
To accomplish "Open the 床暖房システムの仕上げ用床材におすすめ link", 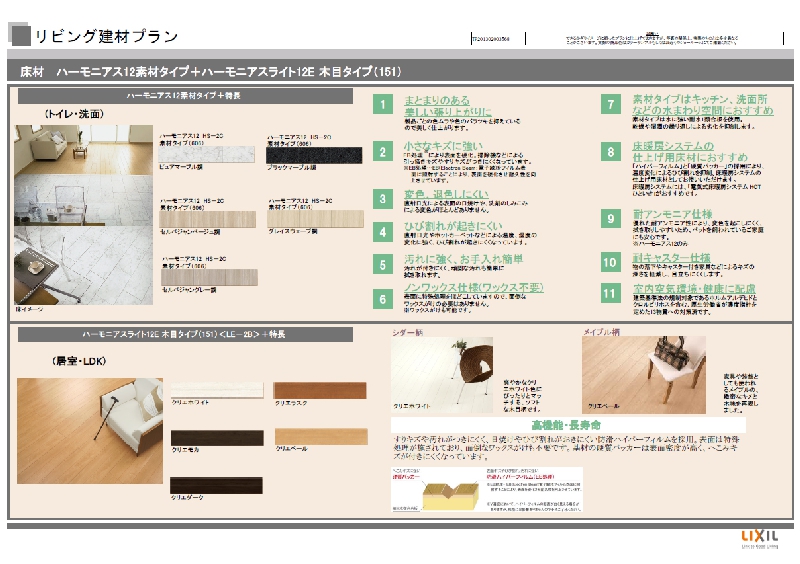I will (690, 152).
